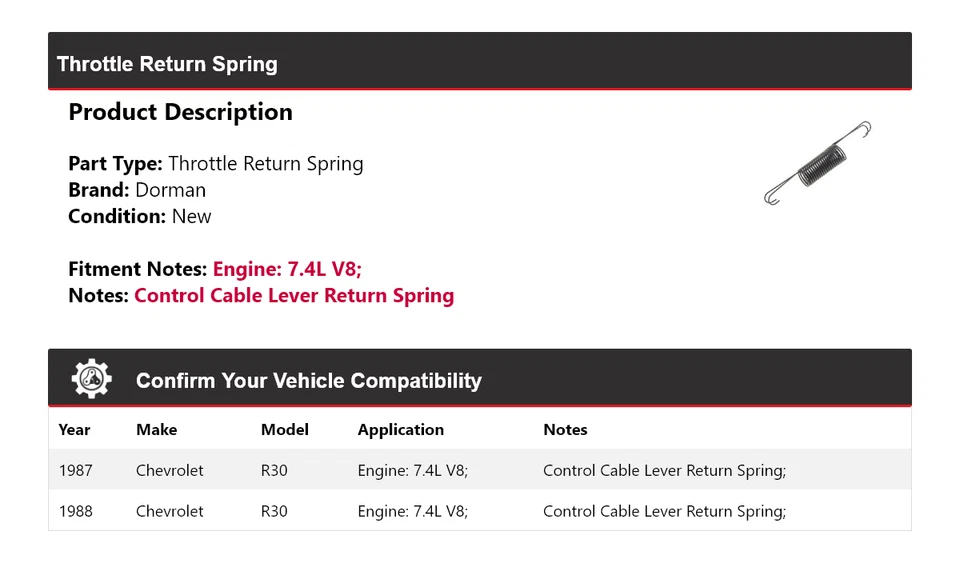
Task: Click R30 model in the 1988 row
Action: (274, 511)
